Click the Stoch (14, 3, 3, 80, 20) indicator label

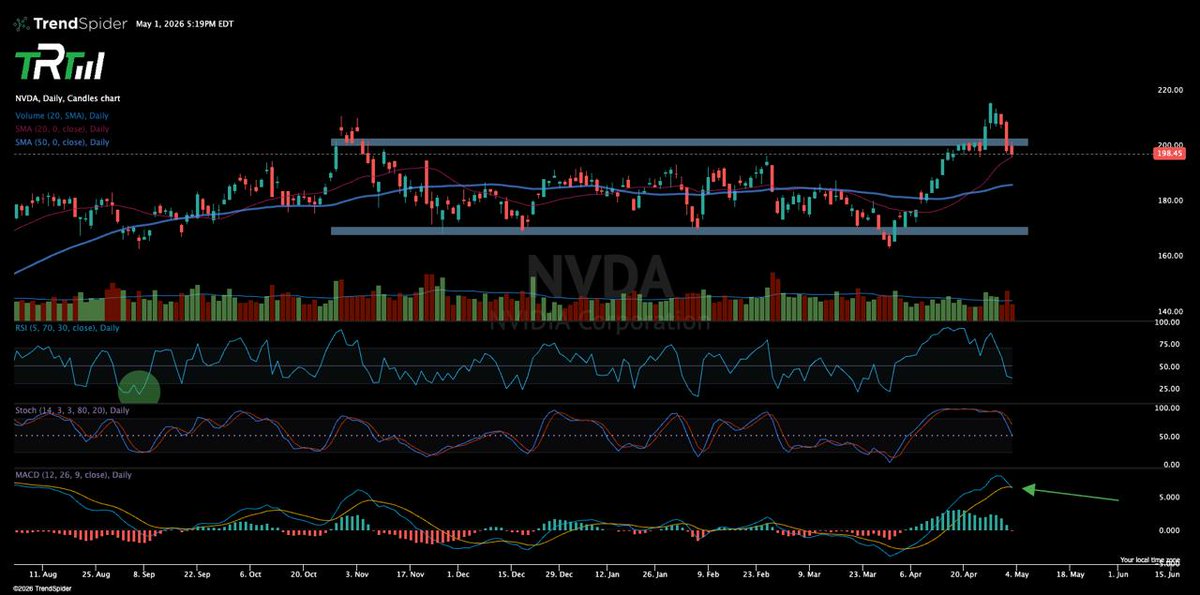(71, 410)
